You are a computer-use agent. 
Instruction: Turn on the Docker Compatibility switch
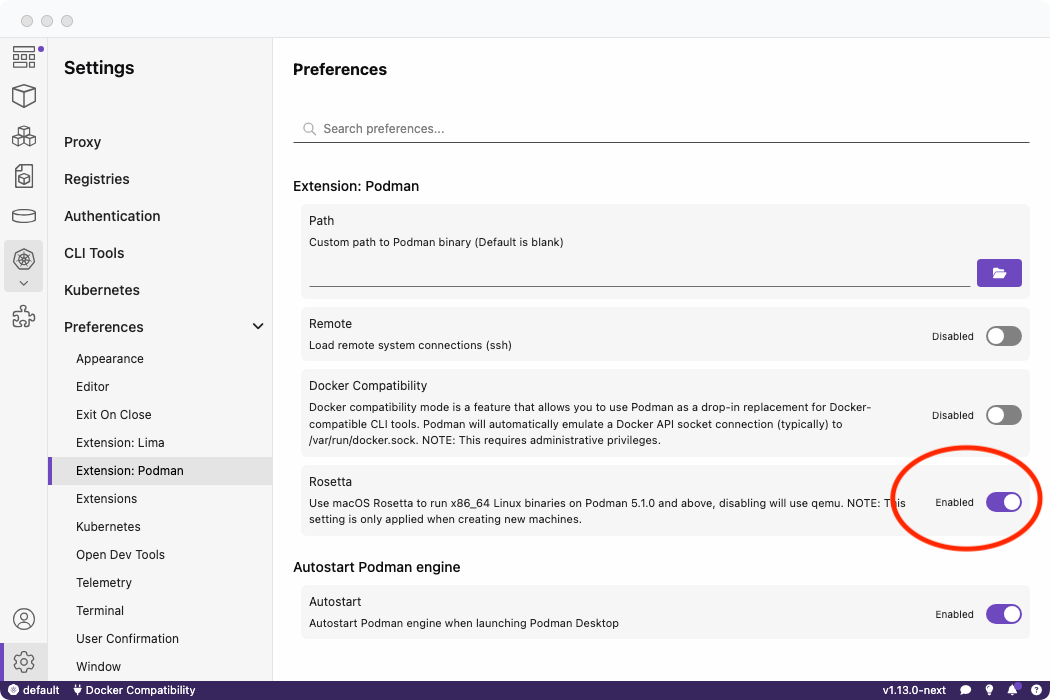tap(1003, 415)
